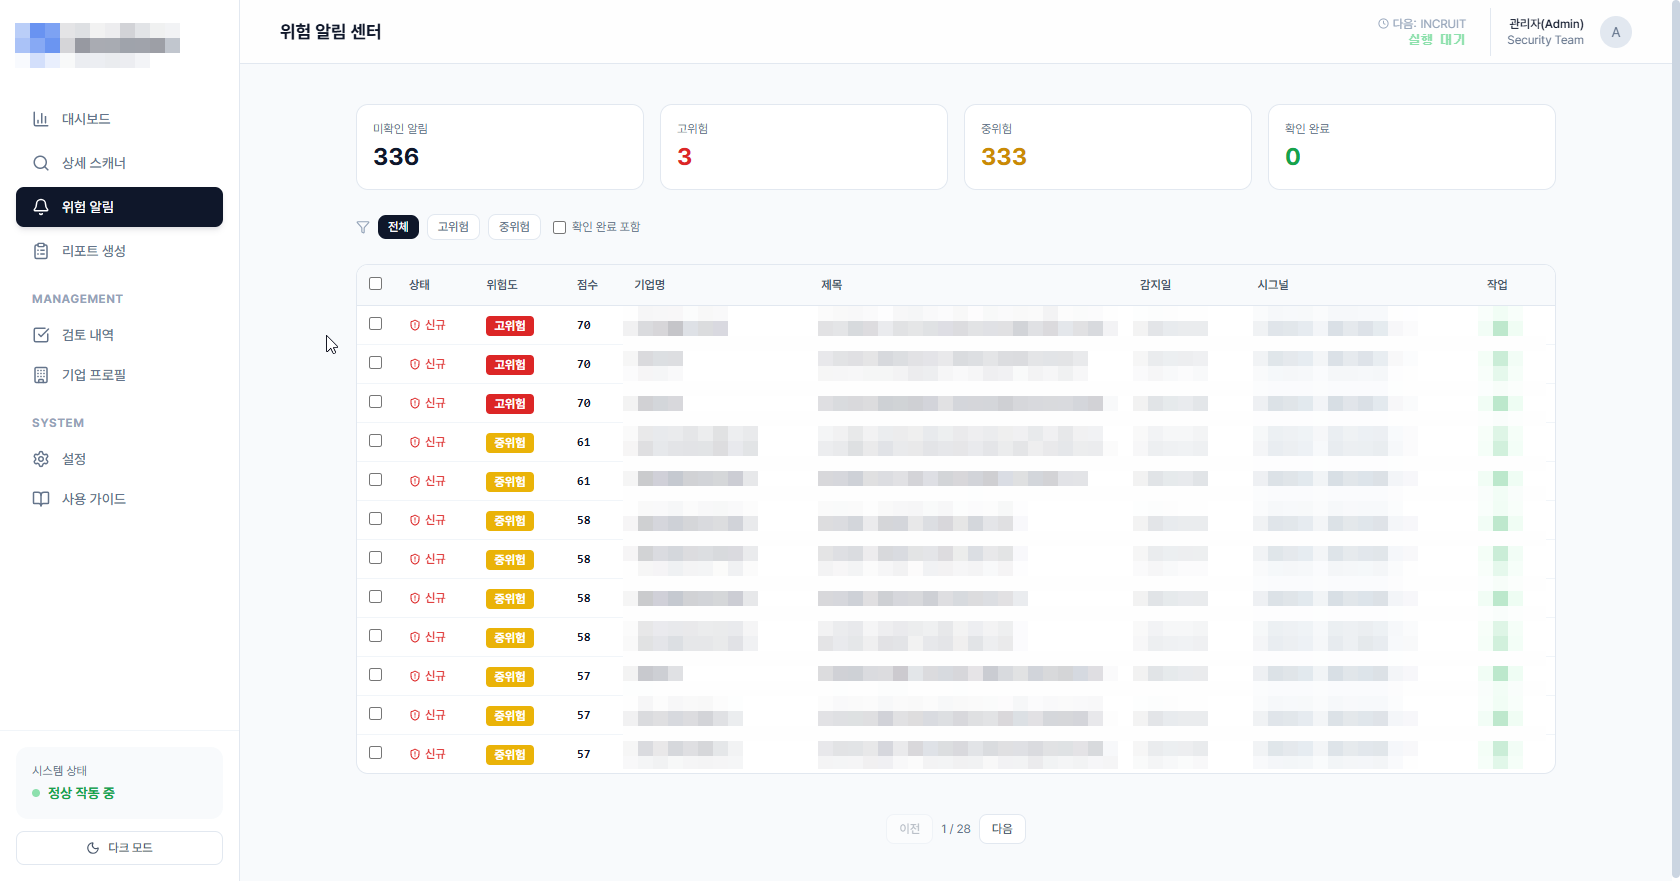Click the 미확인 알림 summary card

pyautogui.click(x=500, y=147)
